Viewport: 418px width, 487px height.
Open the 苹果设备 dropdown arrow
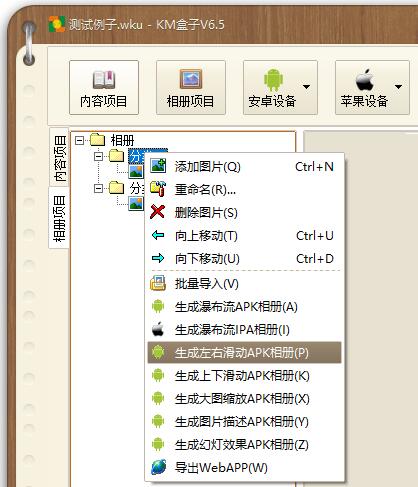tap(398, 87)
